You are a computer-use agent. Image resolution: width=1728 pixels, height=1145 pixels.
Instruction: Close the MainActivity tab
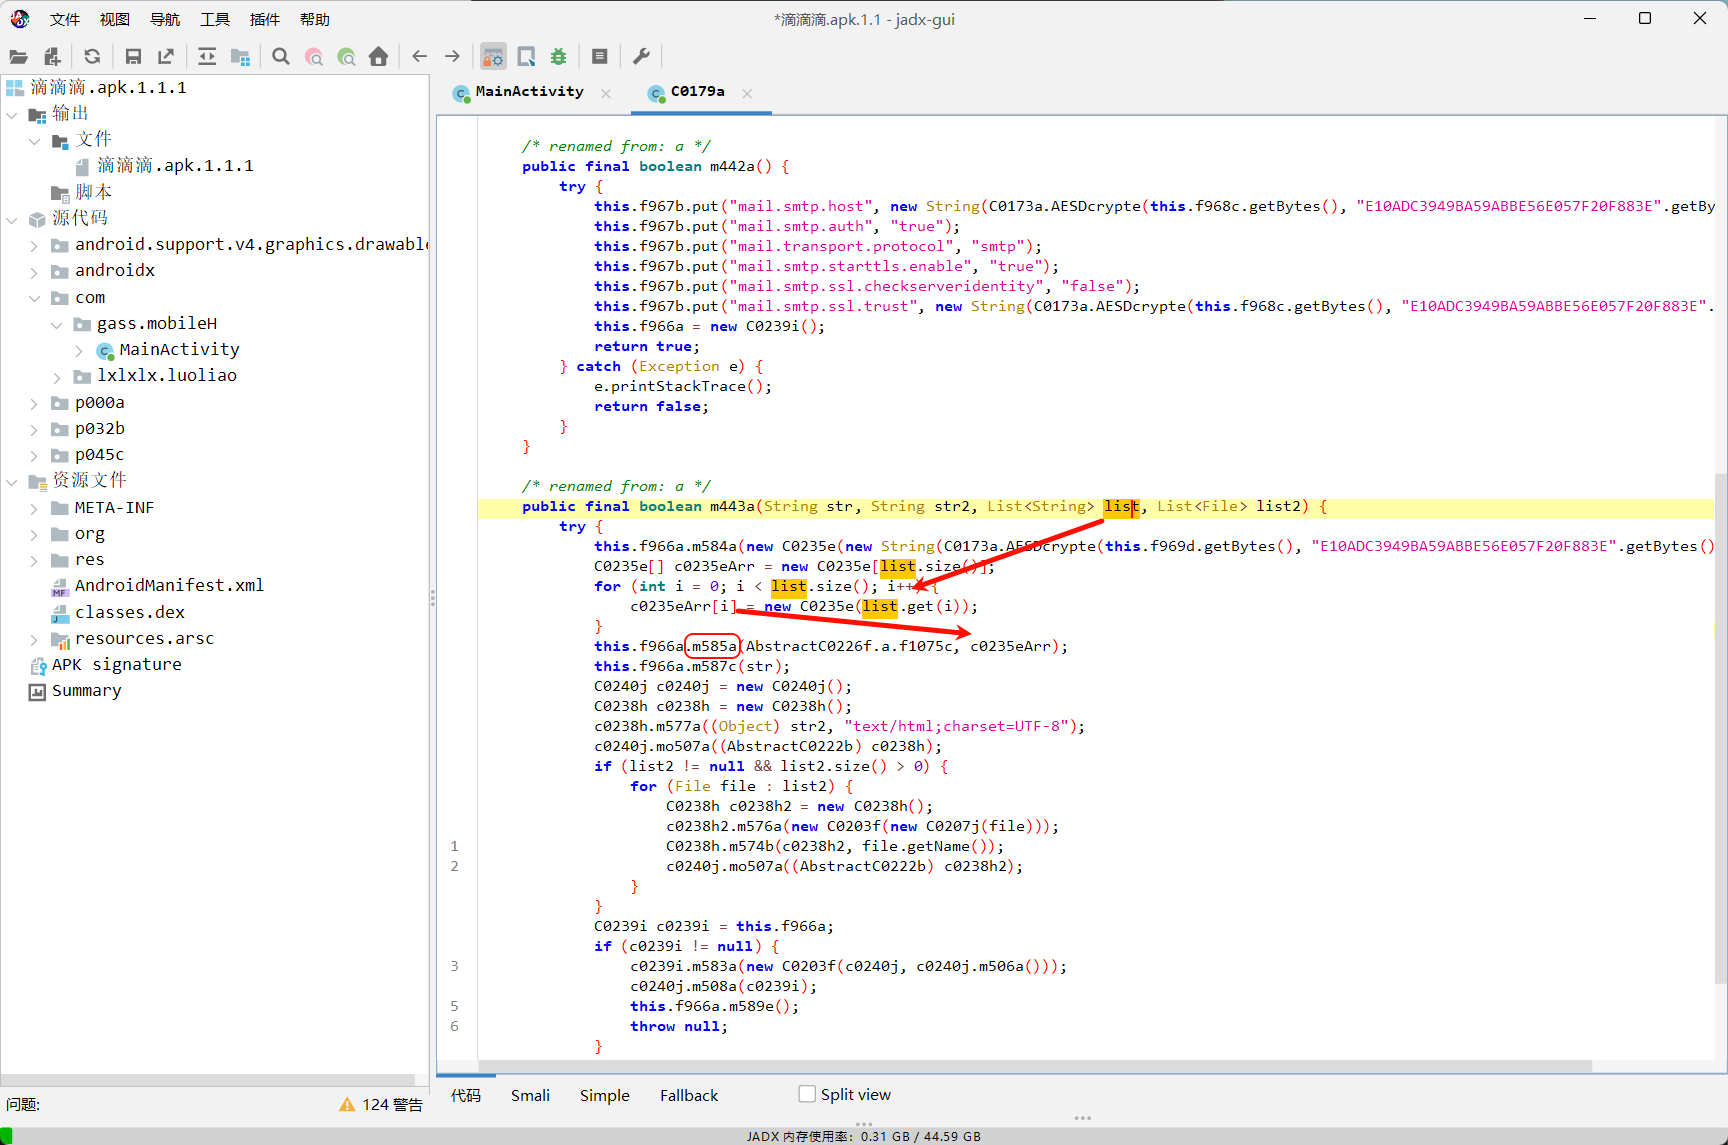pos(606,93)
